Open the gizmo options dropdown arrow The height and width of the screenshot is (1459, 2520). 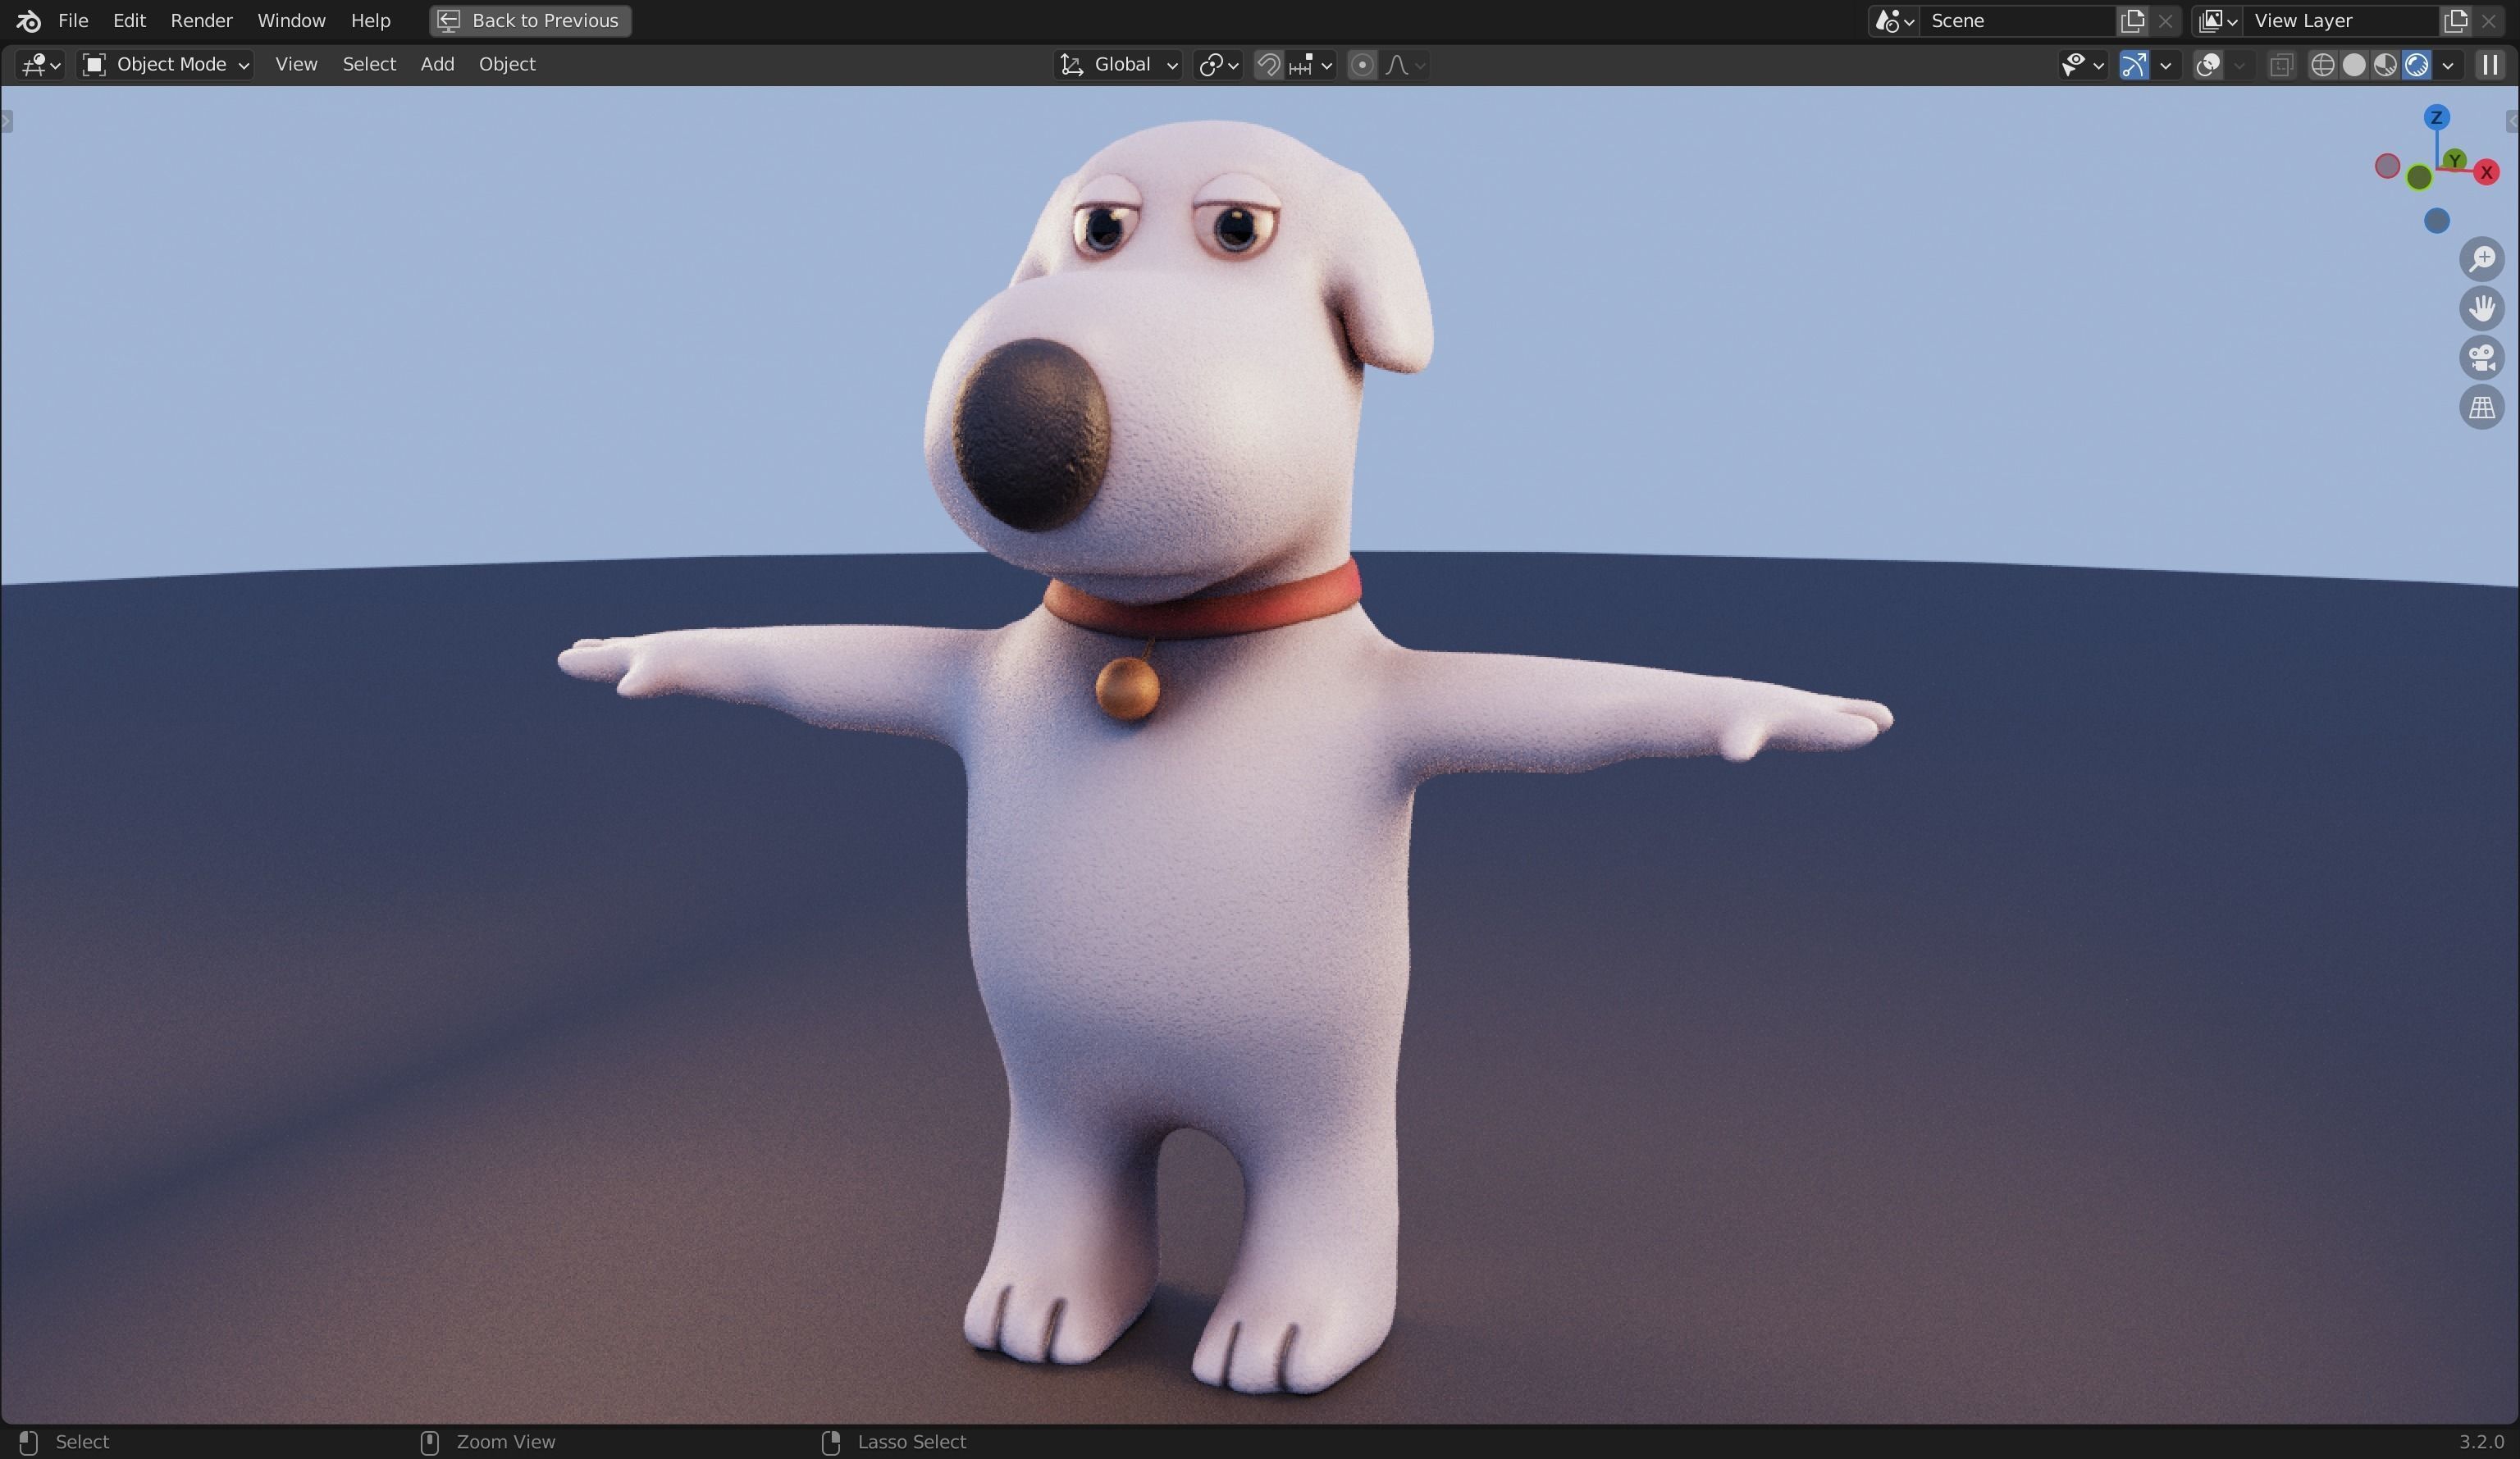click(x=2166, y=65)
